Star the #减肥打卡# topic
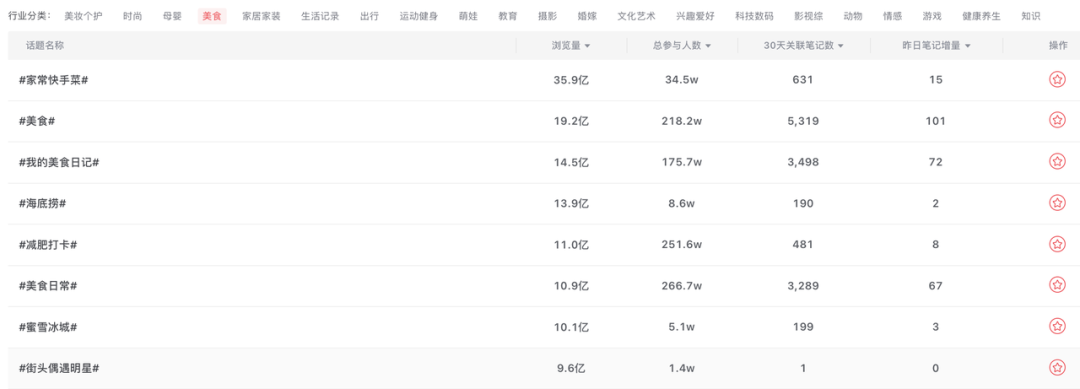 [1057, 244]
